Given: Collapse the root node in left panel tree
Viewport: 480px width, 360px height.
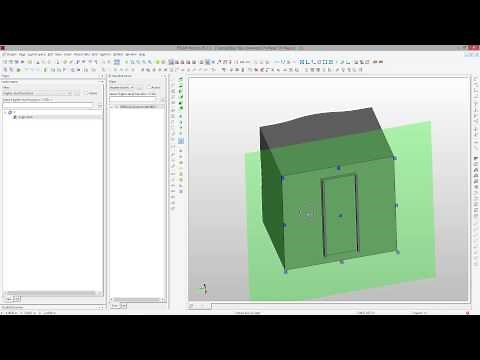Looking at the screenshot, I should click(x=6, y=113).
